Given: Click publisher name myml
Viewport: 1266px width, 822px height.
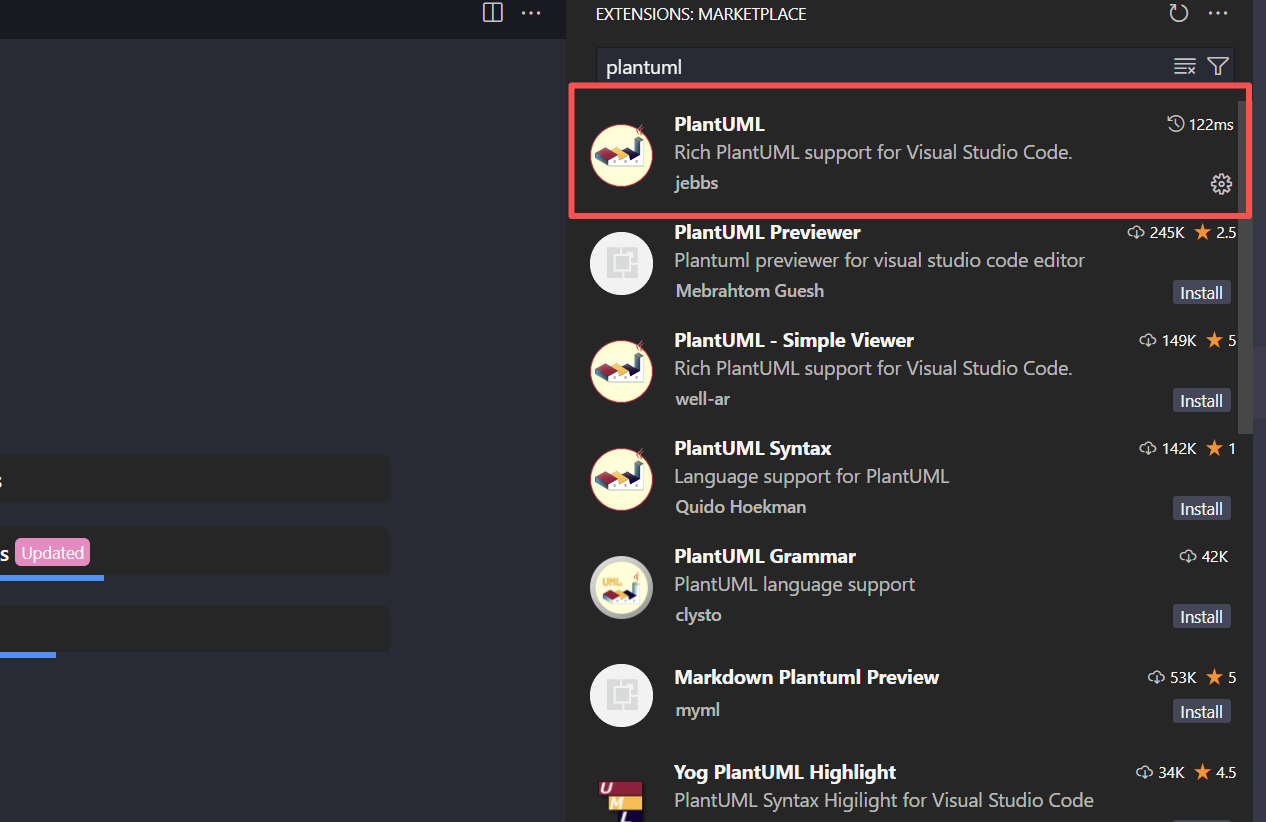Looking at the screenshot, I should click(x=697, y=710).
